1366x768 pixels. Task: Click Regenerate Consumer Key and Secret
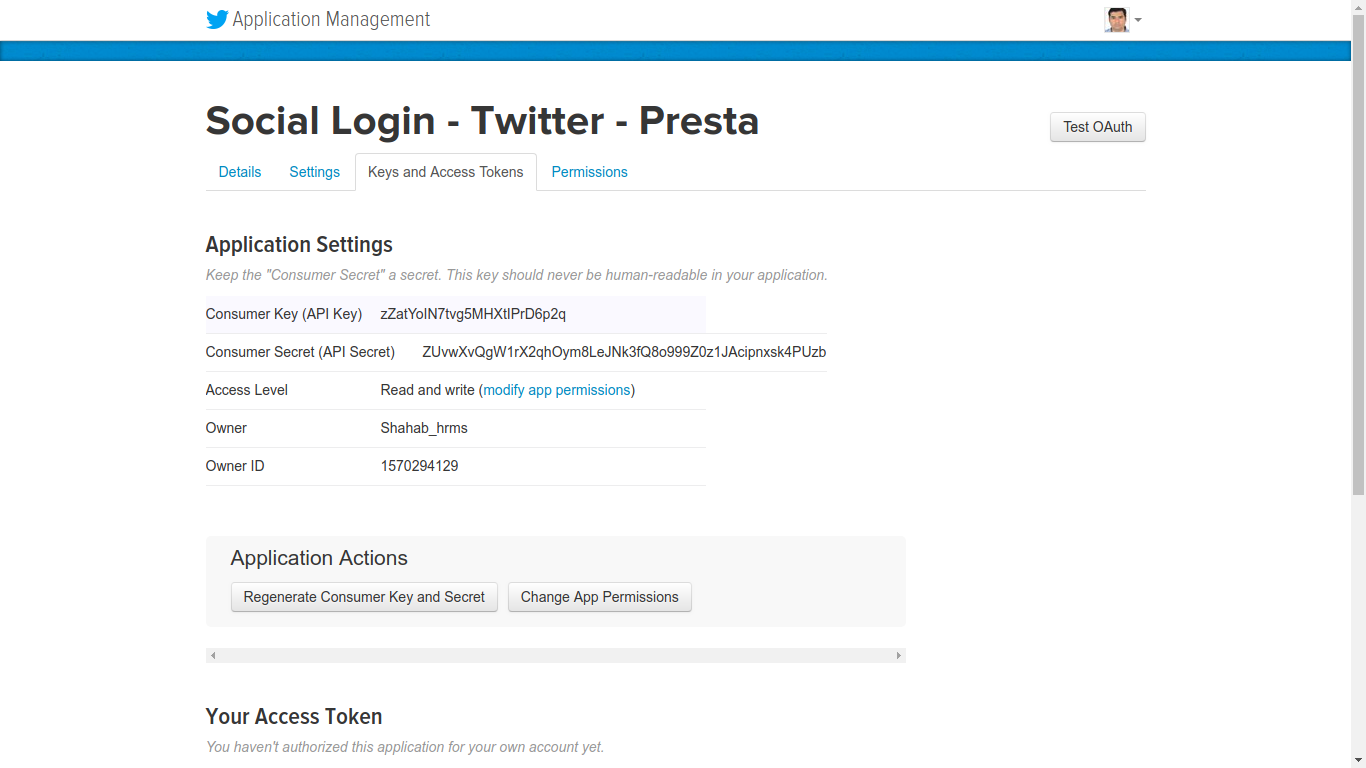pyautogui.click(x=364, y=597)
